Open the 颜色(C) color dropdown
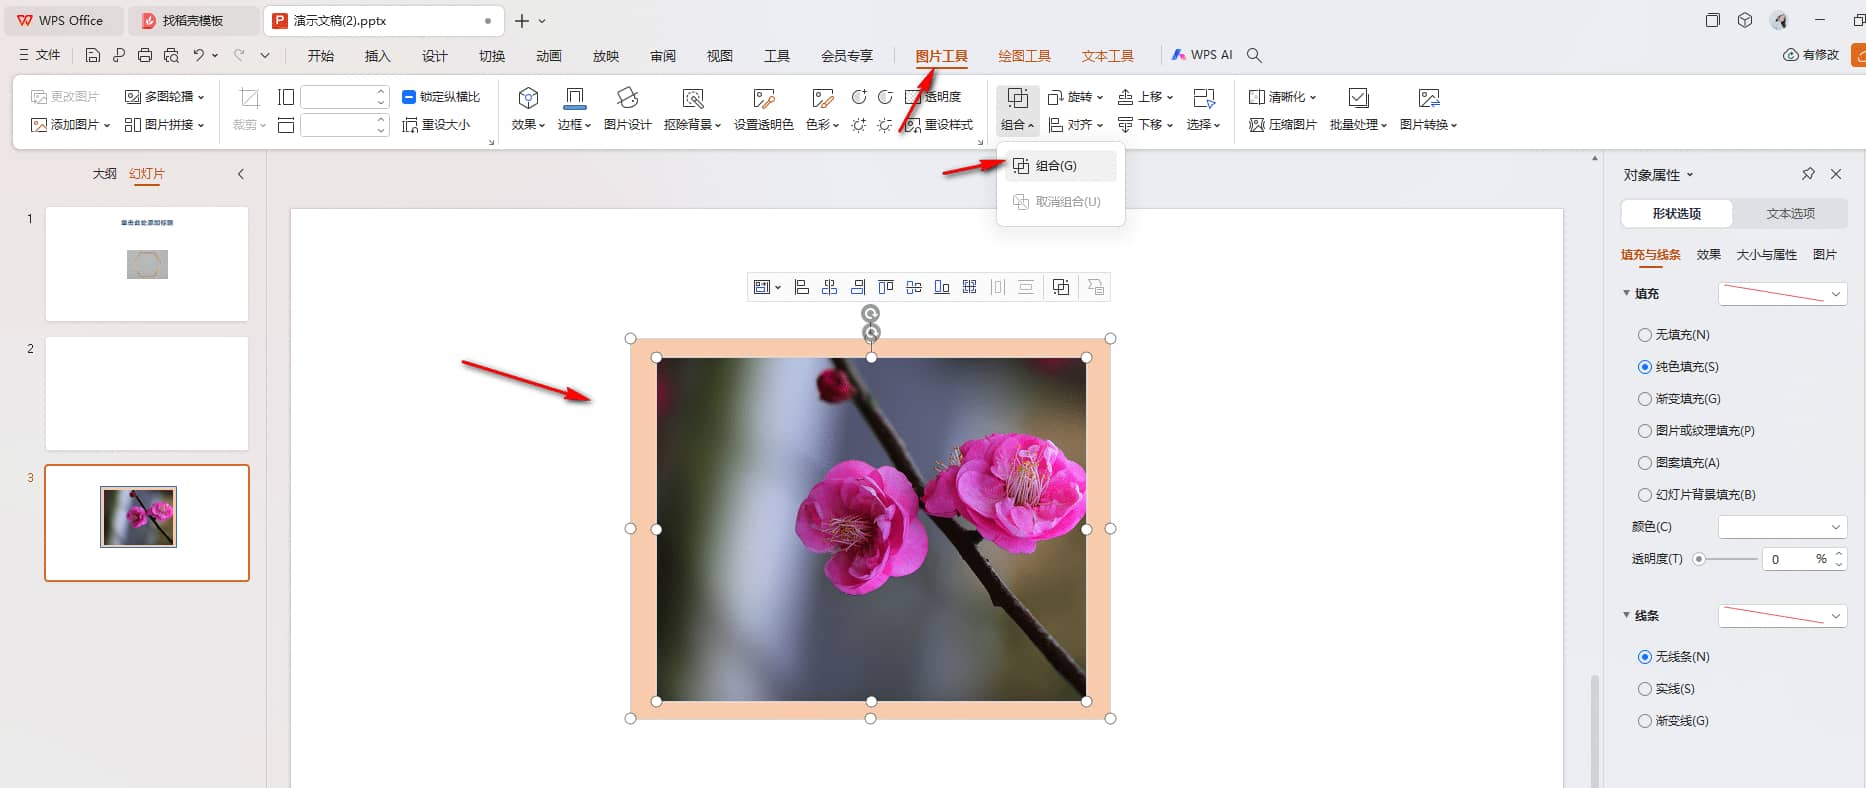 [1782, 527]
